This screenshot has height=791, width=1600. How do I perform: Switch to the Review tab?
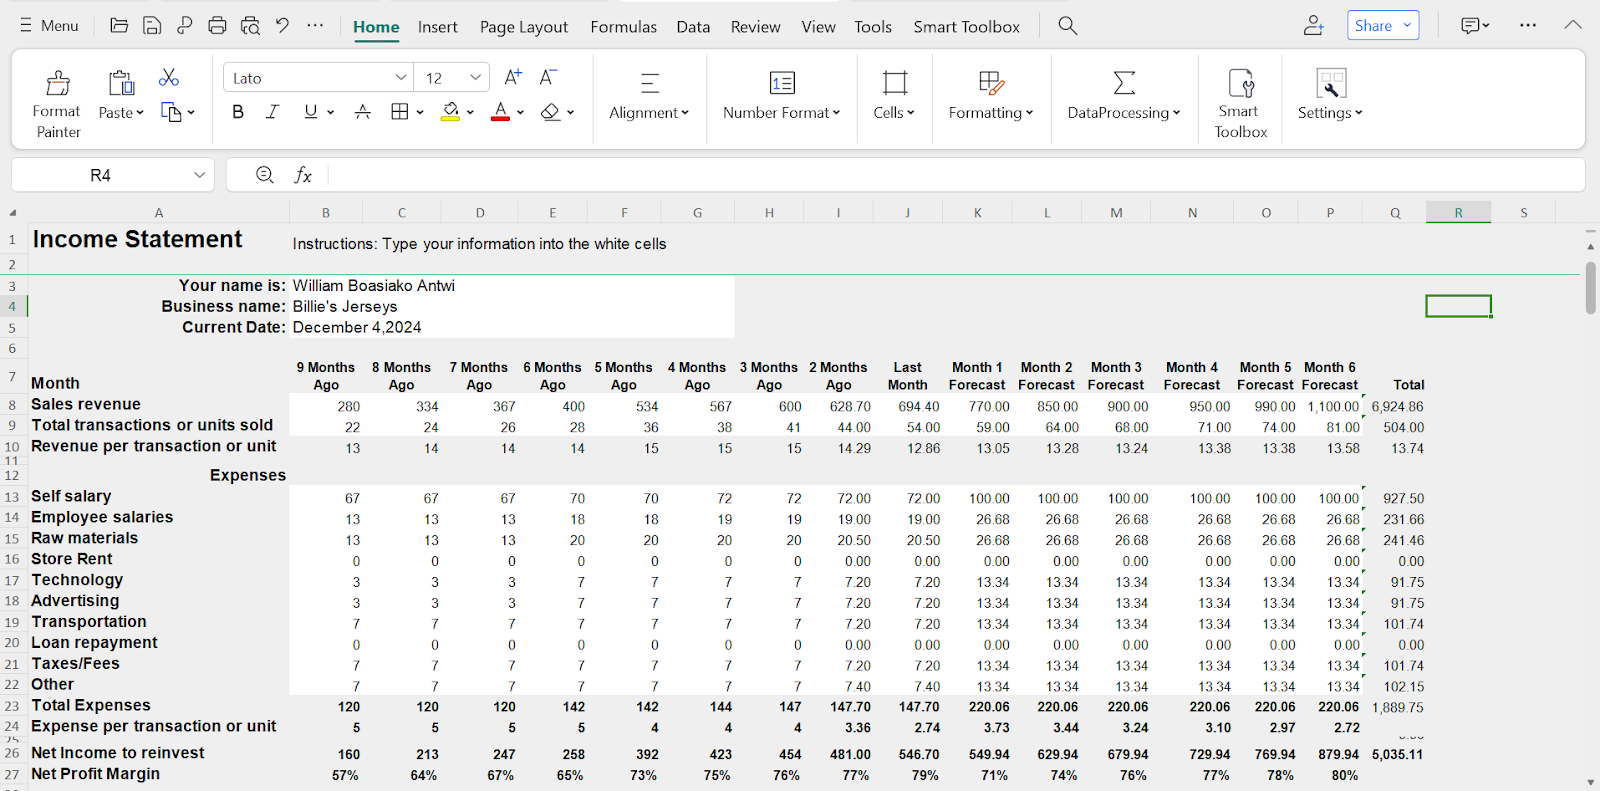coord(755,27)
